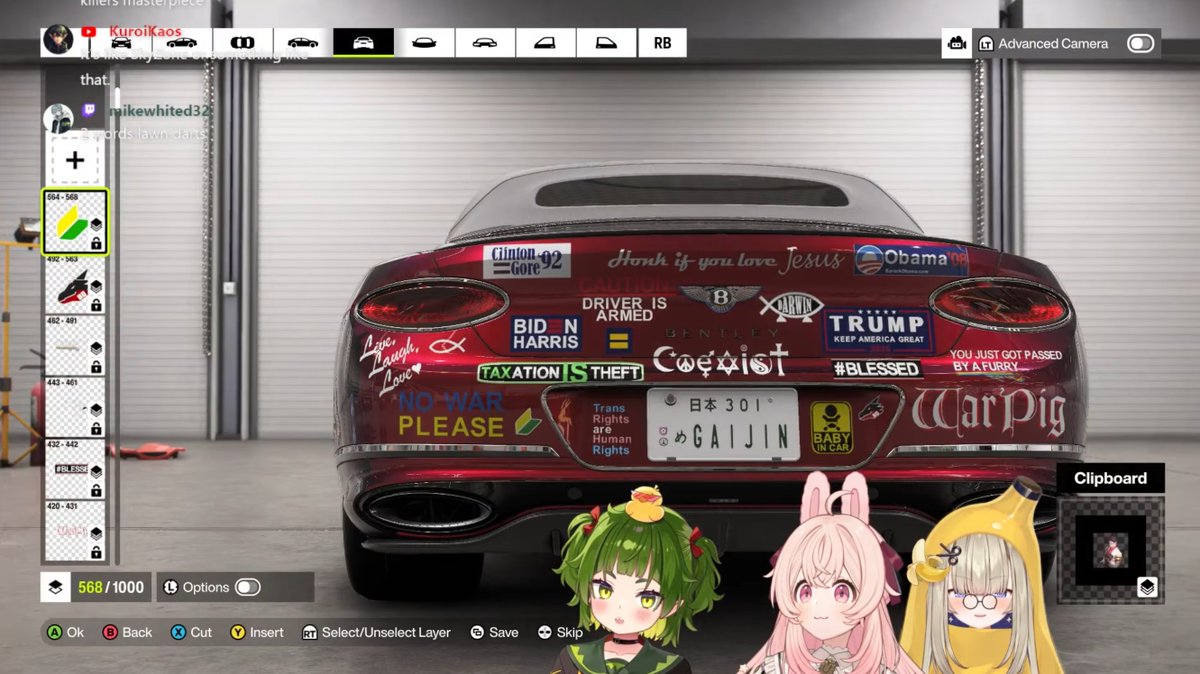Click the Save button hint
The width and height of the screenshot is (1200, 674).
tap(494, 632)
